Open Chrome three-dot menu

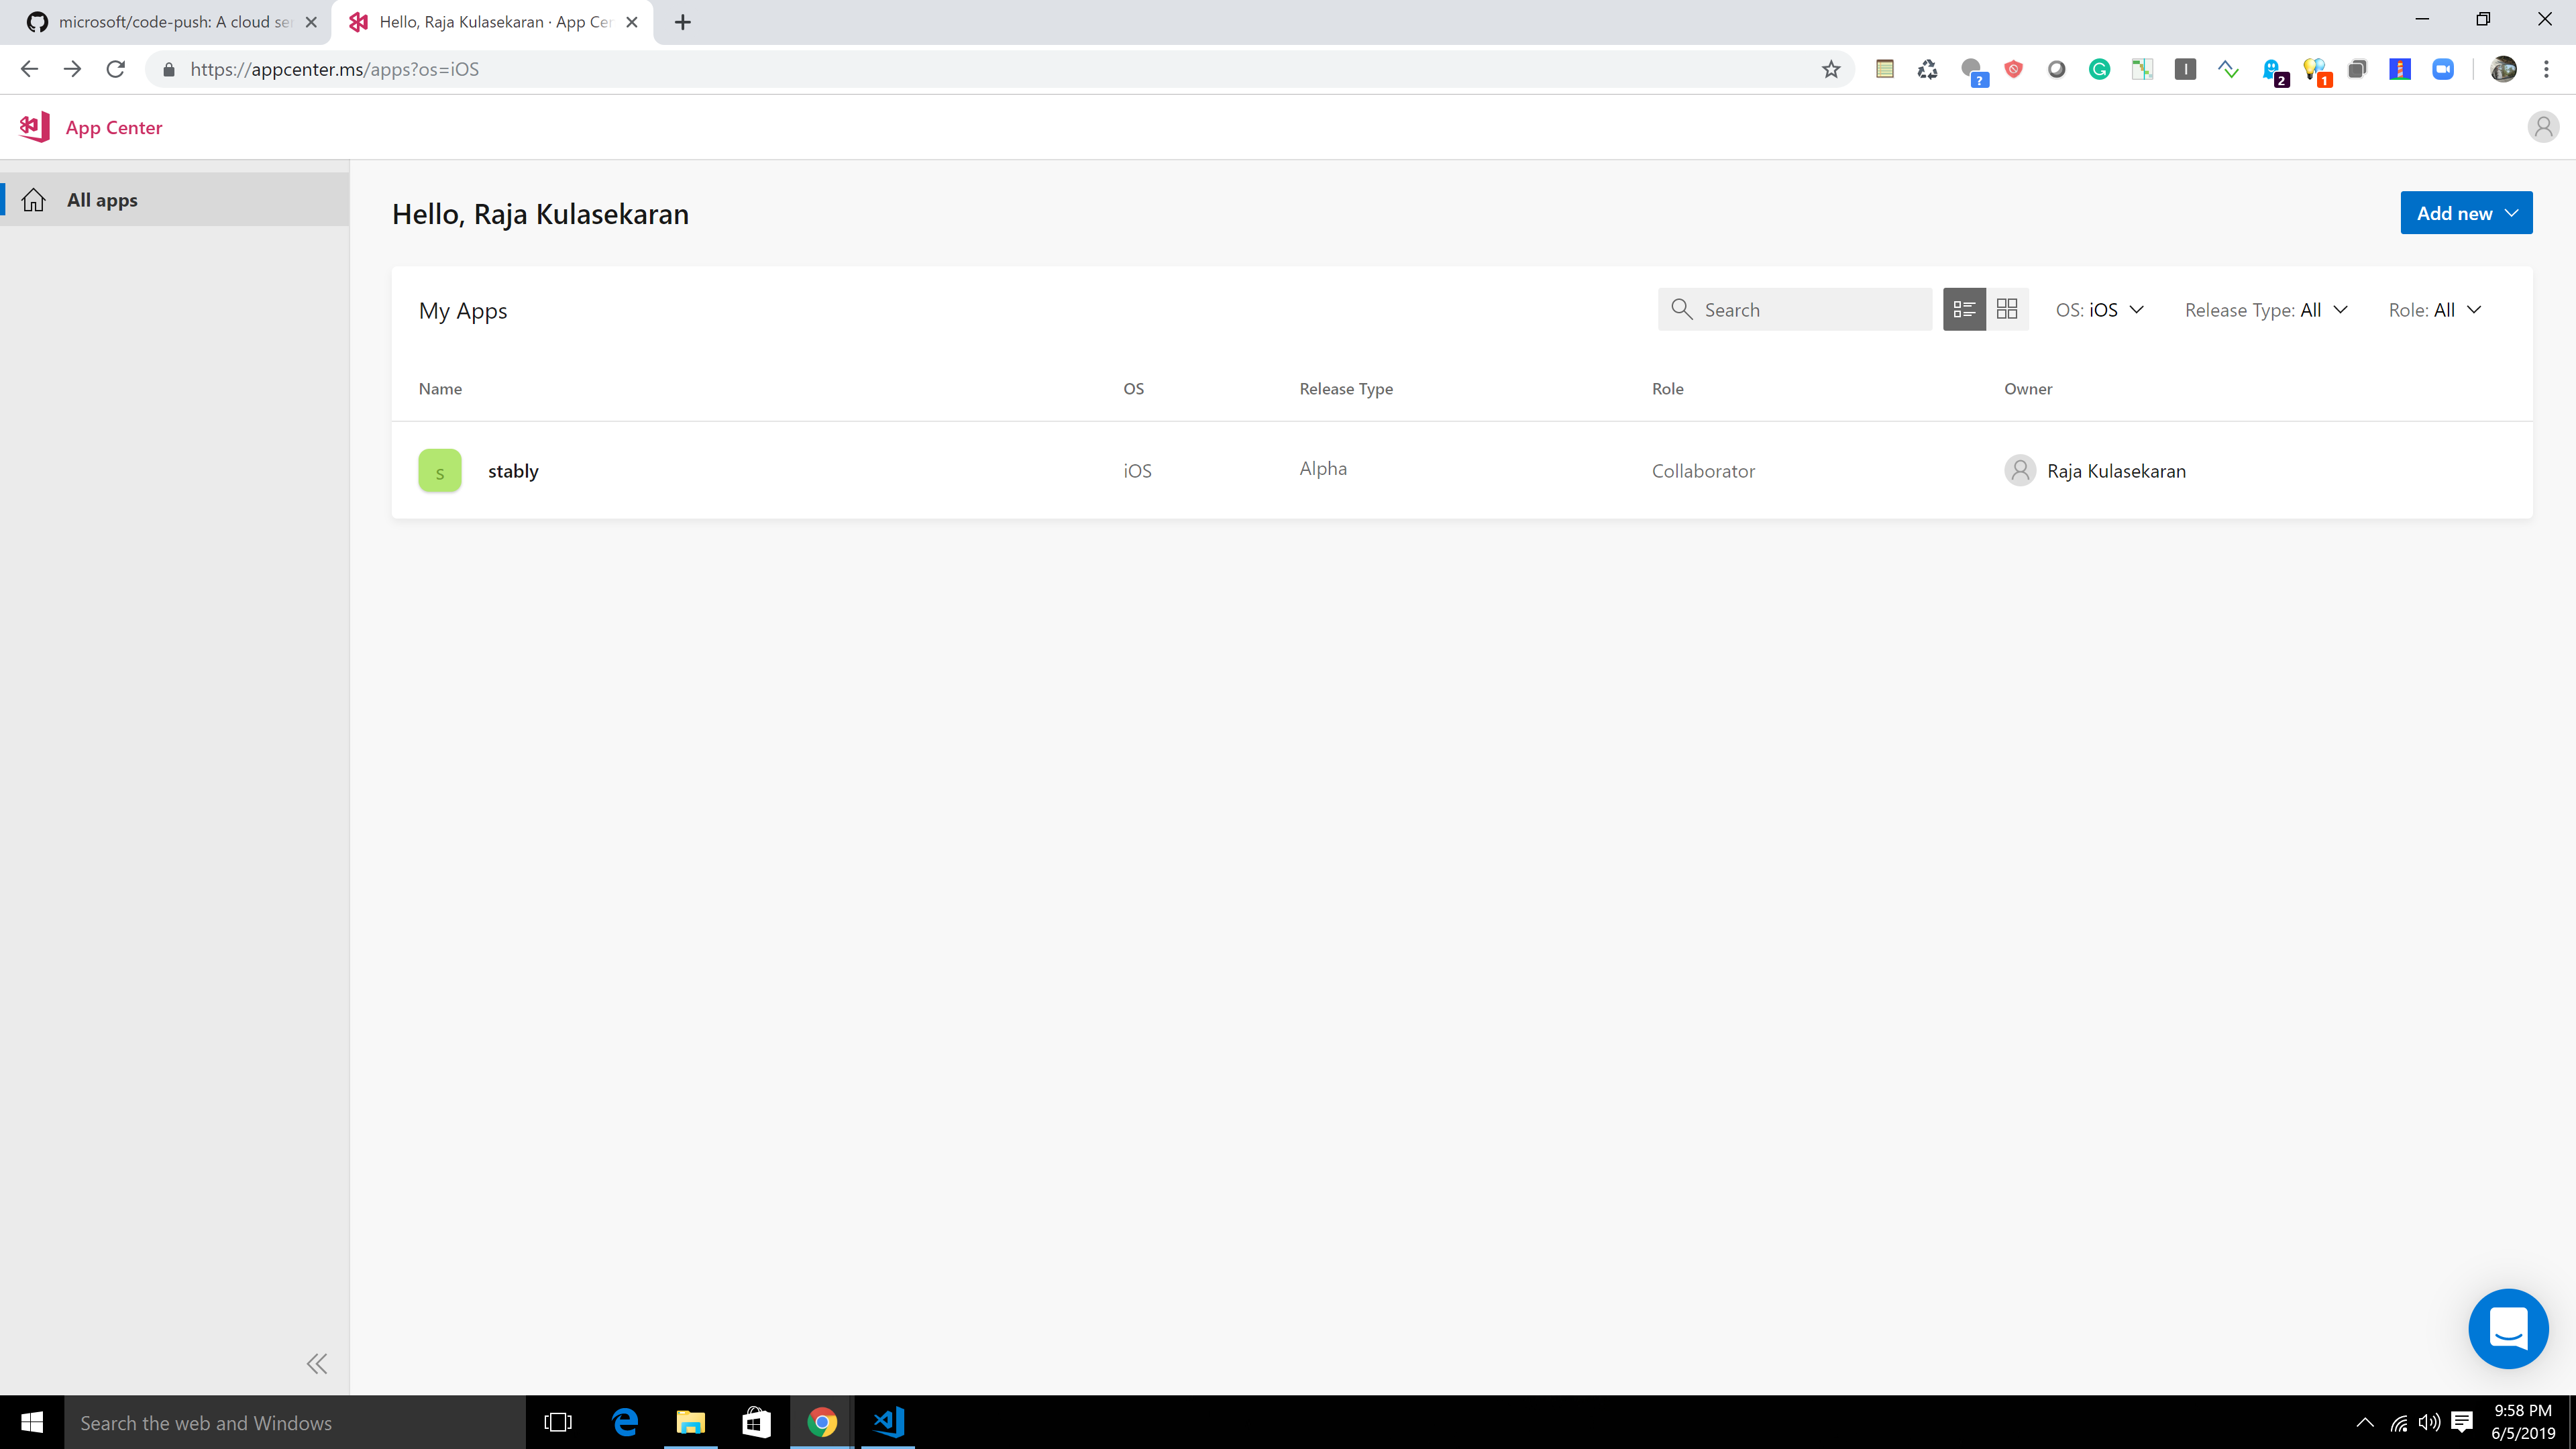pyautogui.click(x=2547, y=69)
